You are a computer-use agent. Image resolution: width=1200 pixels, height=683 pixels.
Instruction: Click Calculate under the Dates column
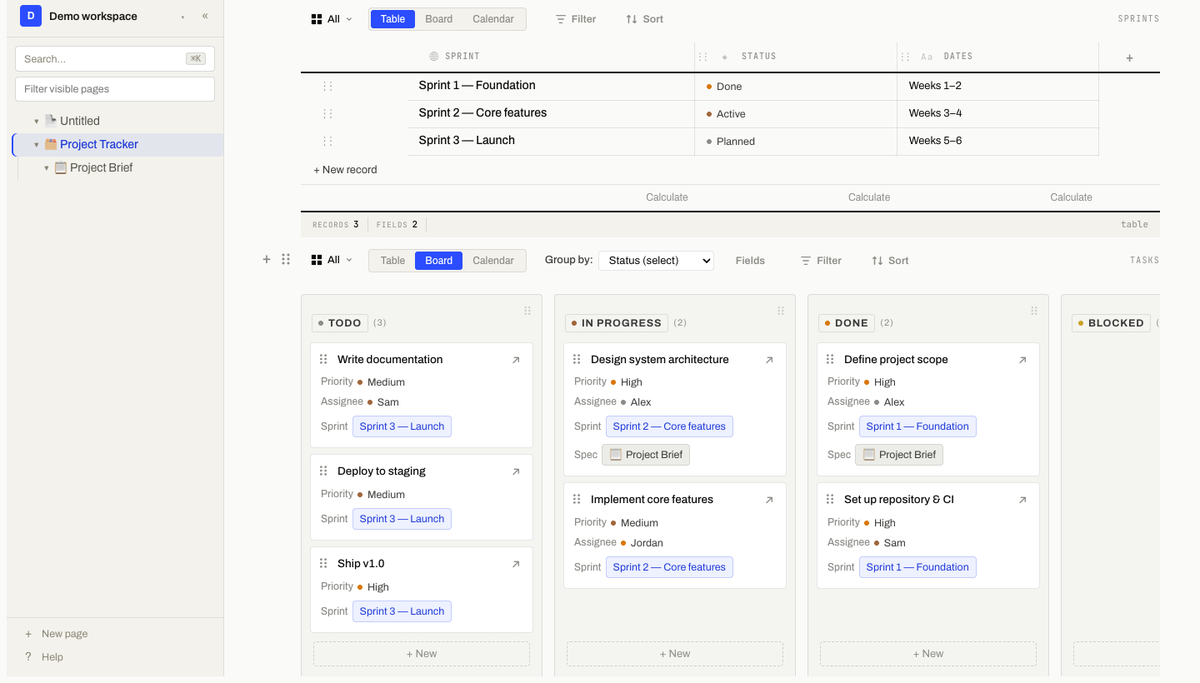[1071, 197]
